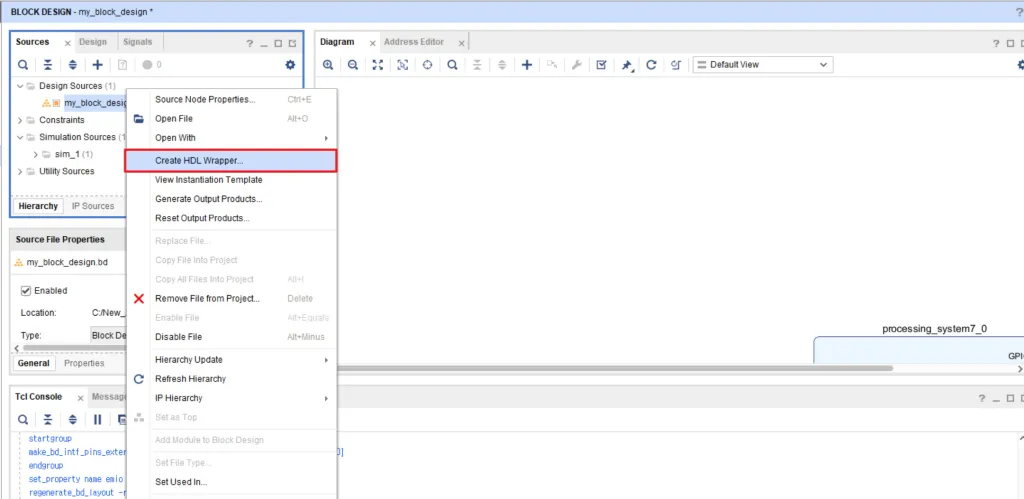Choose Open File from context menu
The height and width of the screenshot is (499, 1024).
point(231,119)
